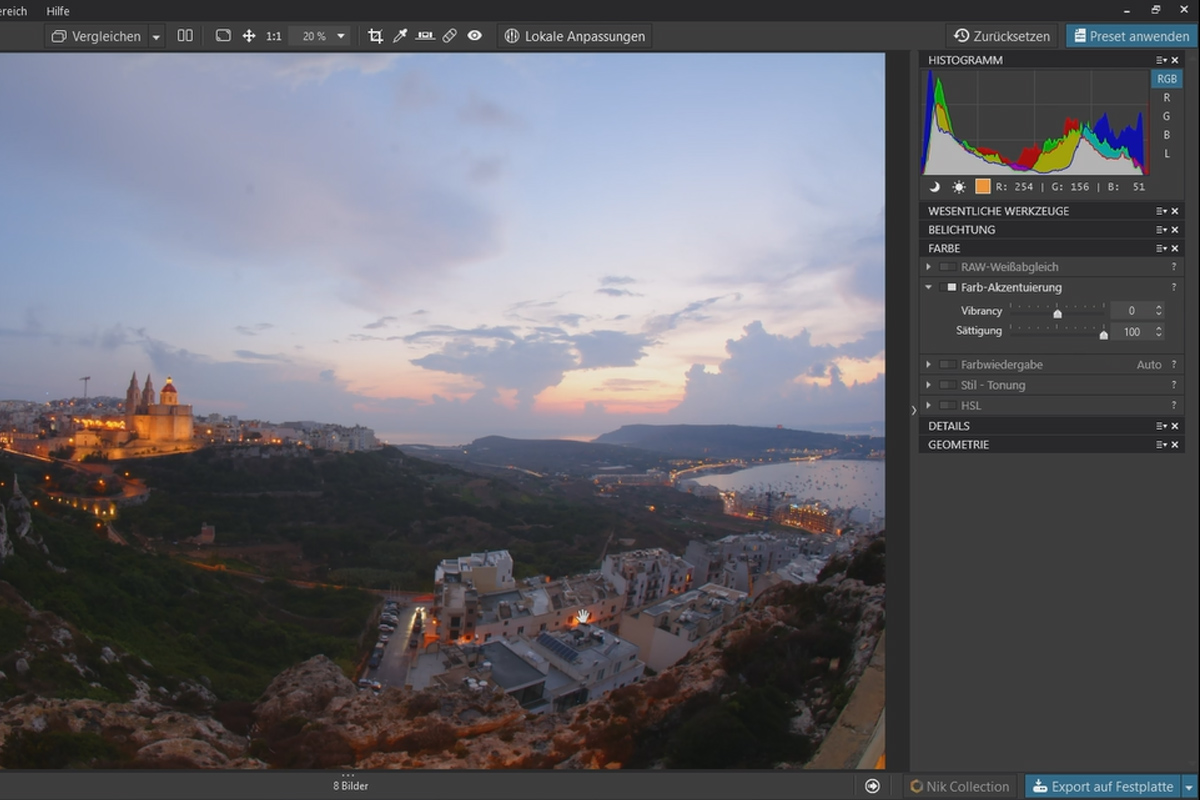Open Wesentliche Werkzeuge panel menu
This screenshot has width=1200, height=800.
click(1161, 211)
